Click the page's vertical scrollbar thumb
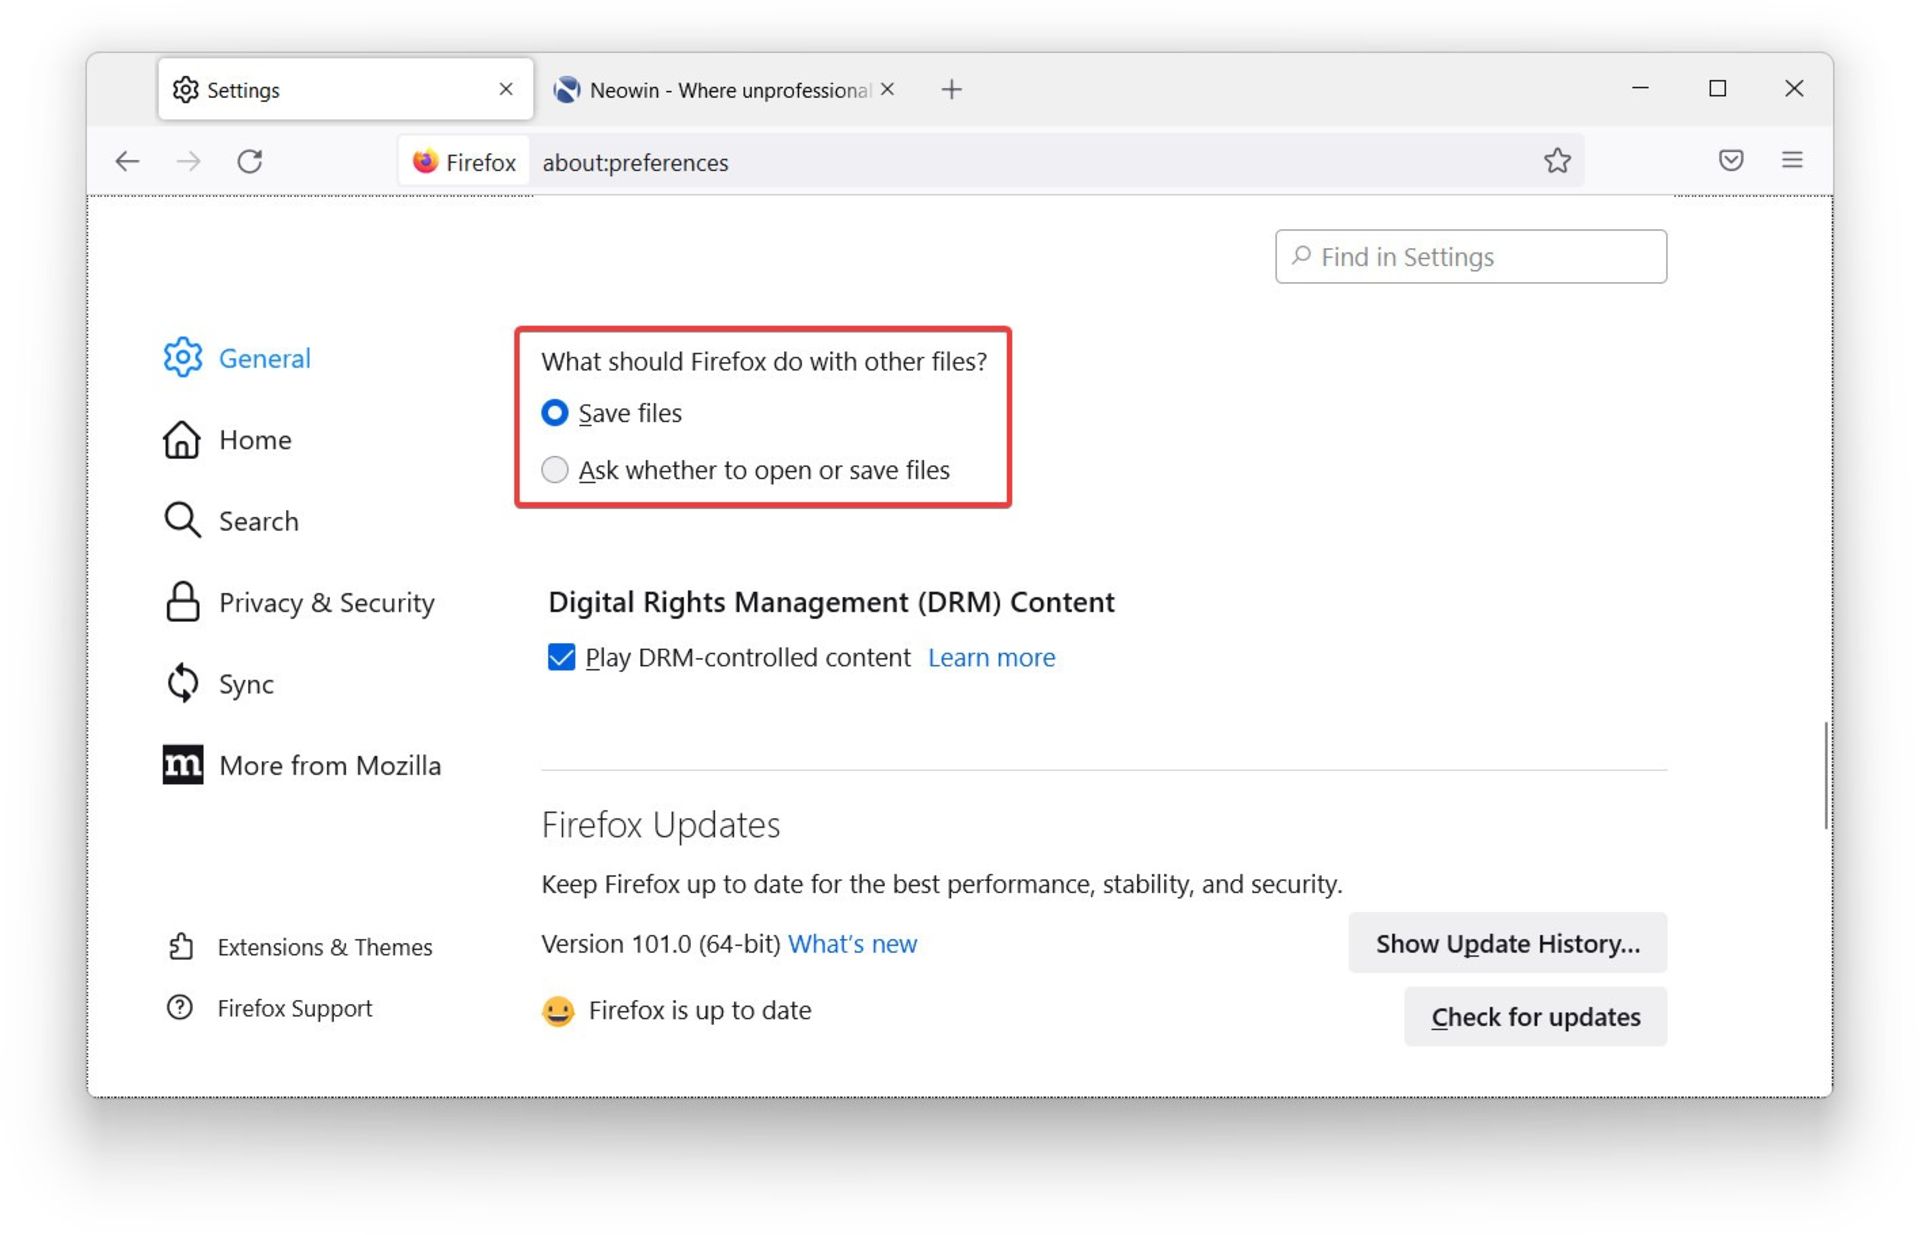The image size is (1920, 1235). click(x=1825, y=775)
